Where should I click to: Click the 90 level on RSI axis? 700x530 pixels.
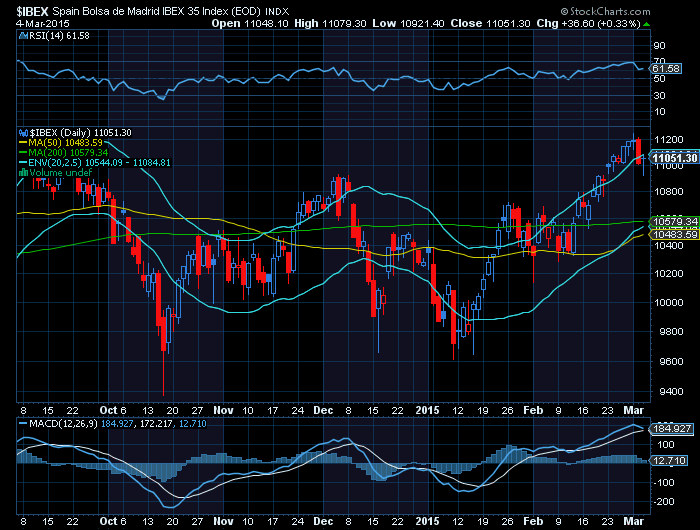pyautogui.click(x=659, y=46)
